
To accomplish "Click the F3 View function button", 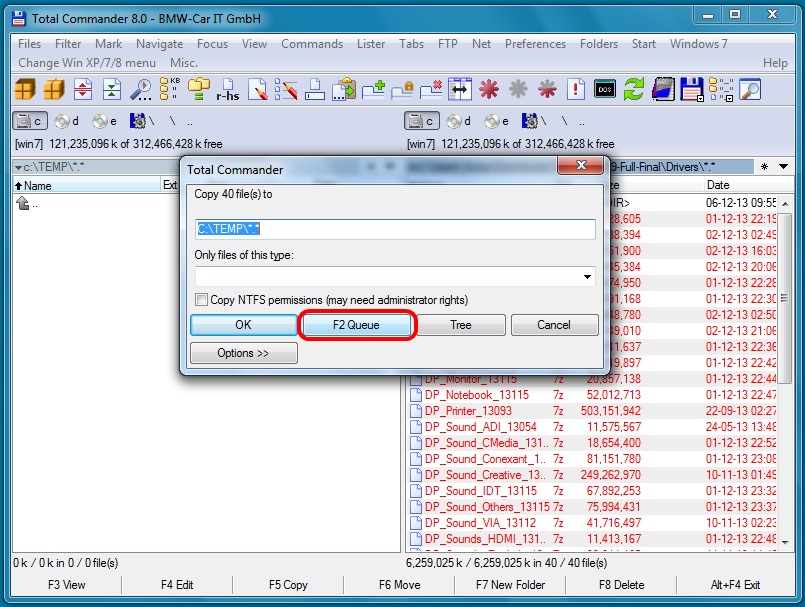I will [67, 584].
